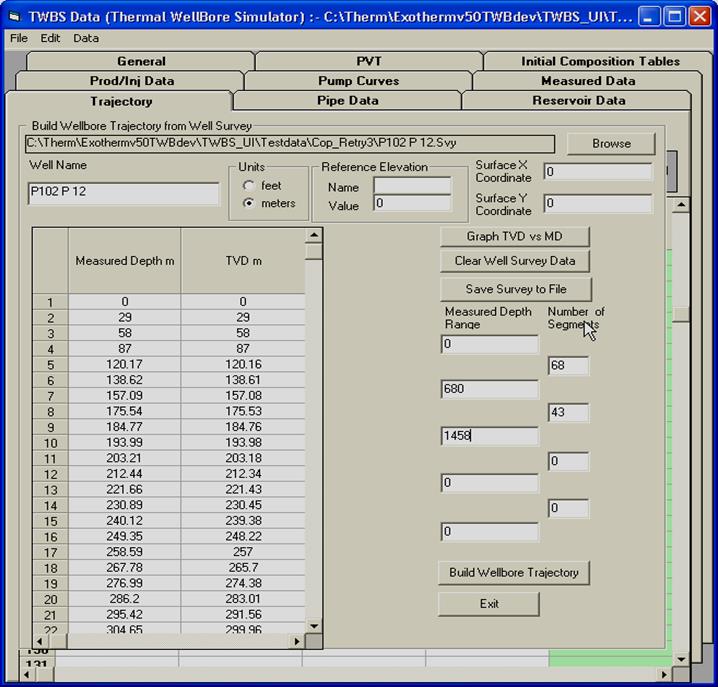Click the measured depth cell 221.66

(125, 490)
